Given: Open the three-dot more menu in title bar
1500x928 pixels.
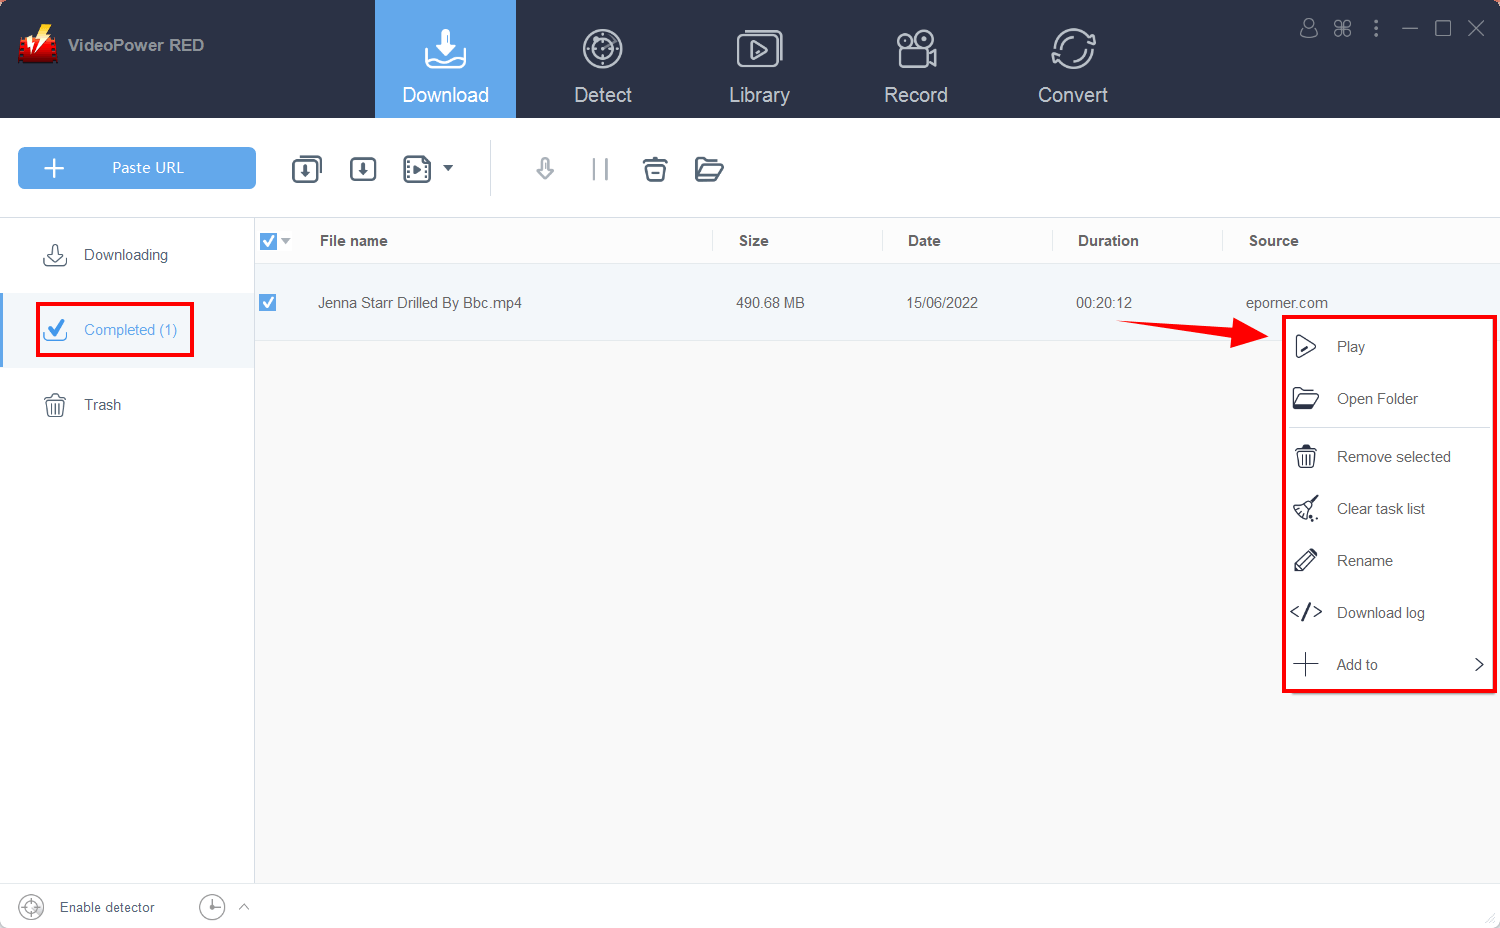Looking at the screenshot, I should (1376, 28).
